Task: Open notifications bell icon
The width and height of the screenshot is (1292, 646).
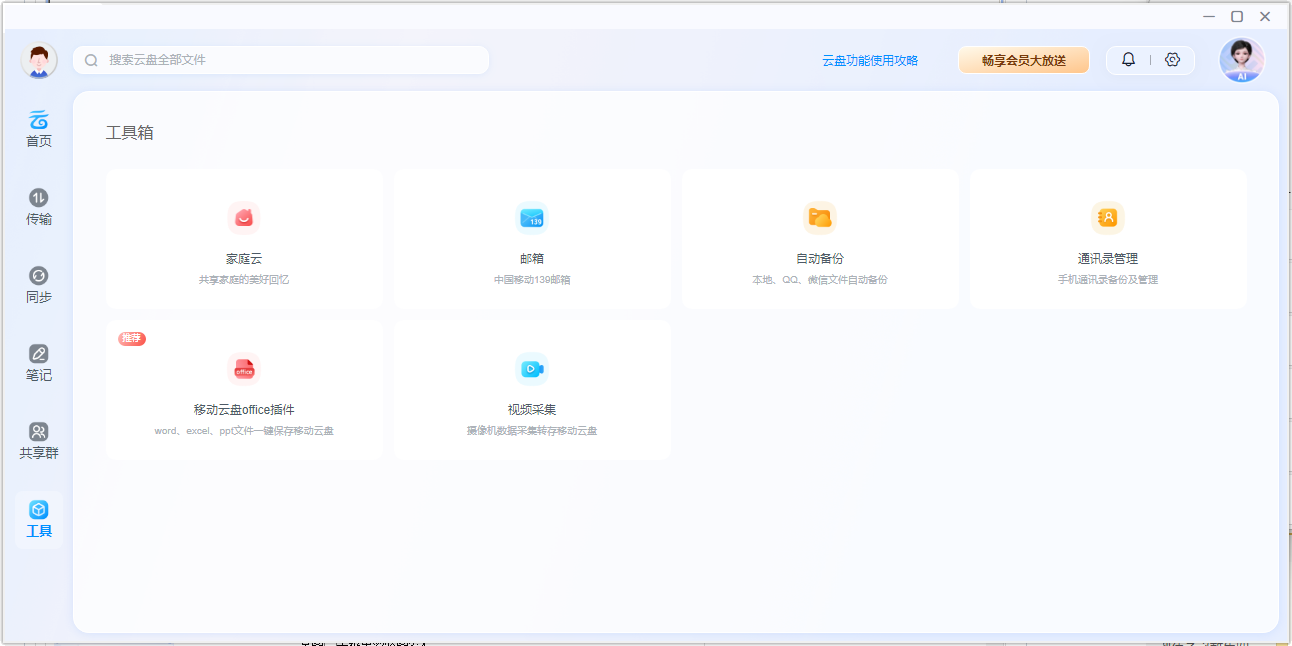Action: (x=1128, y=60)
